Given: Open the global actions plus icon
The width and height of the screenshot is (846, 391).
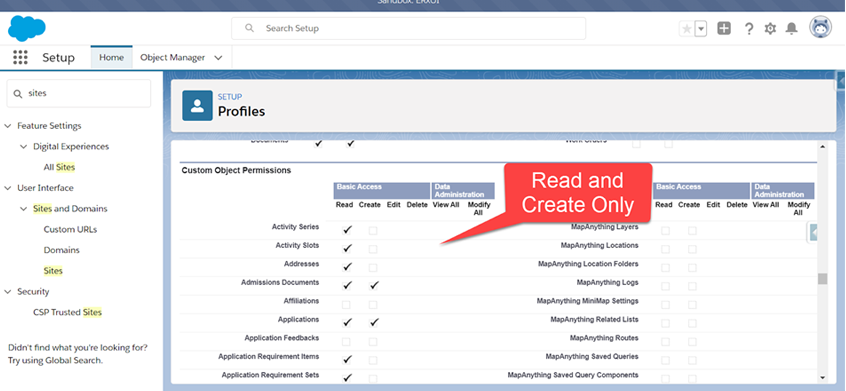Looking at the screenshot, I should click(724, 29).
